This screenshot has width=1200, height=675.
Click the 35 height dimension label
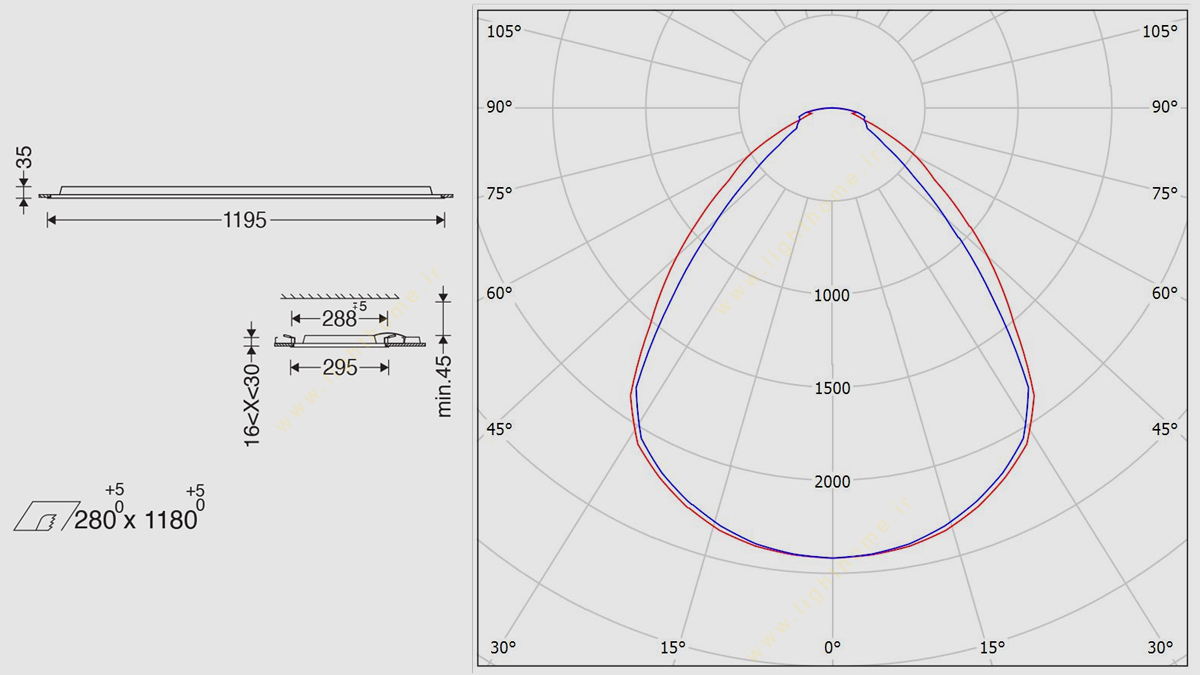(x=24, y=157)
